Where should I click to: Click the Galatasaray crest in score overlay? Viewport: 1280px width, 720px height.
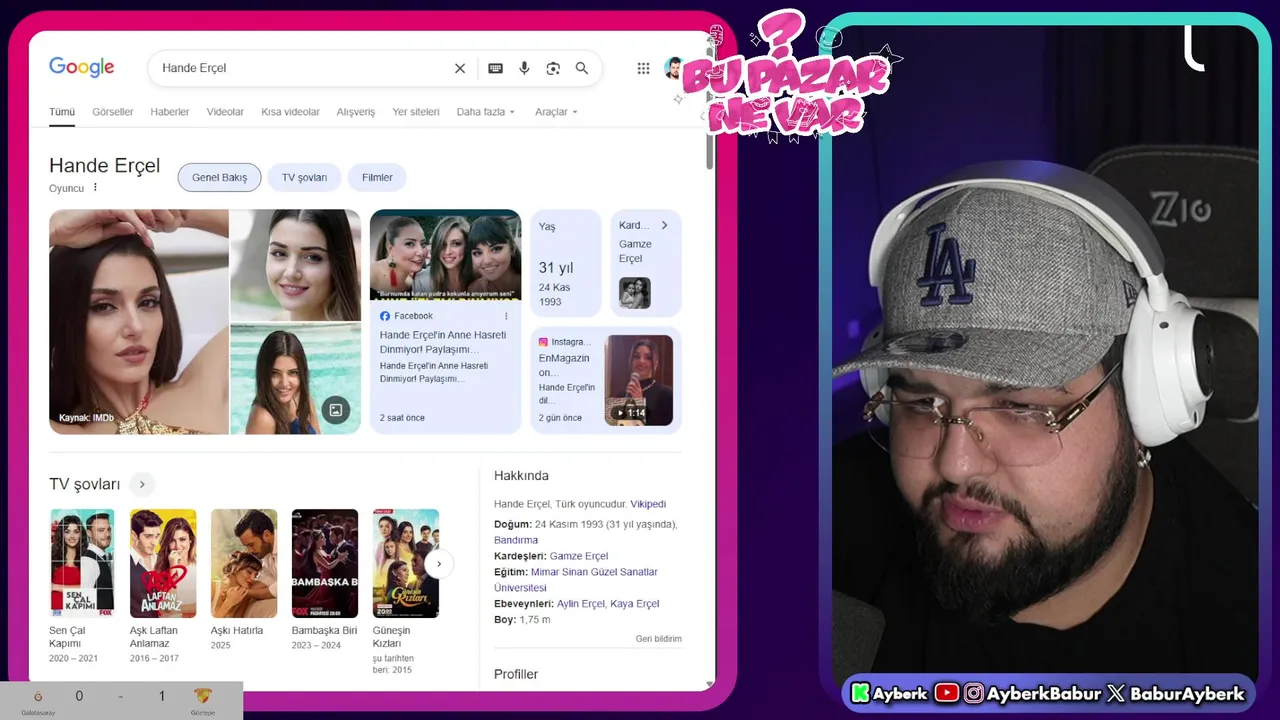tap(38, 697)
